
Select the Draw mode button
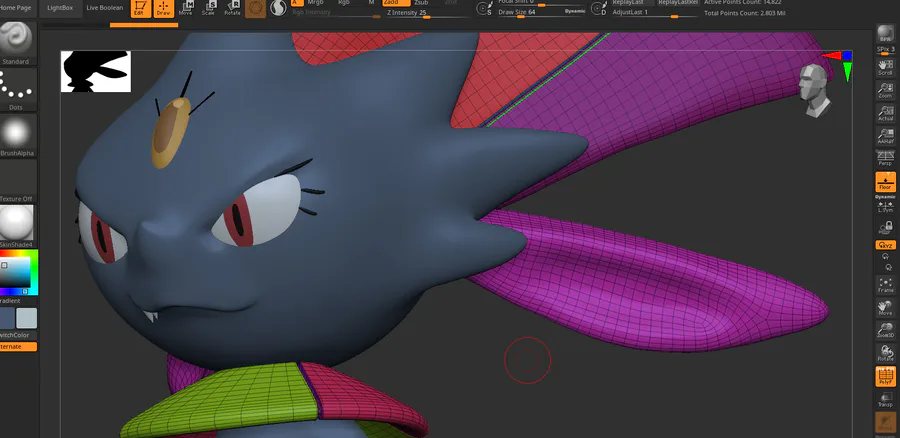point(164,9)
